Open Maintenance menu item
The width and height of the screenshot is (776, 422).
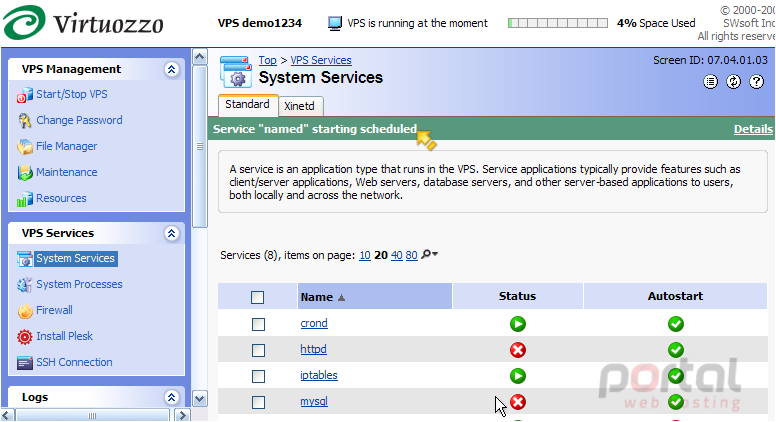(66, 172)
